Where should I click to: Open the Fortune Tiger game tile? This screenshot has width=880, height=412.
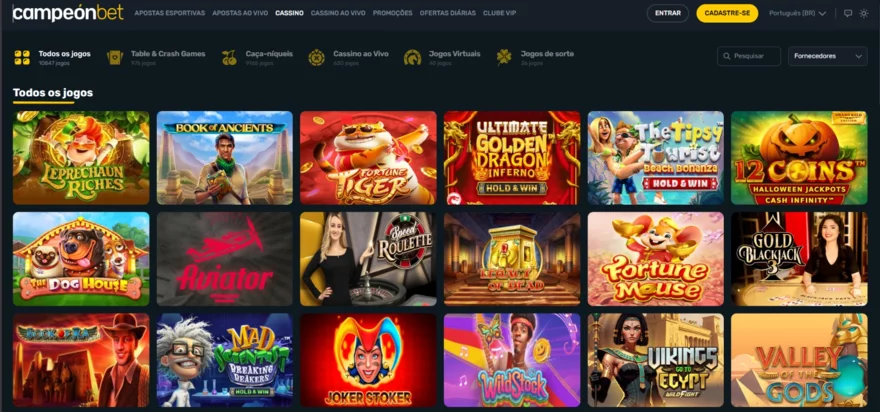(x=368, y=158)
